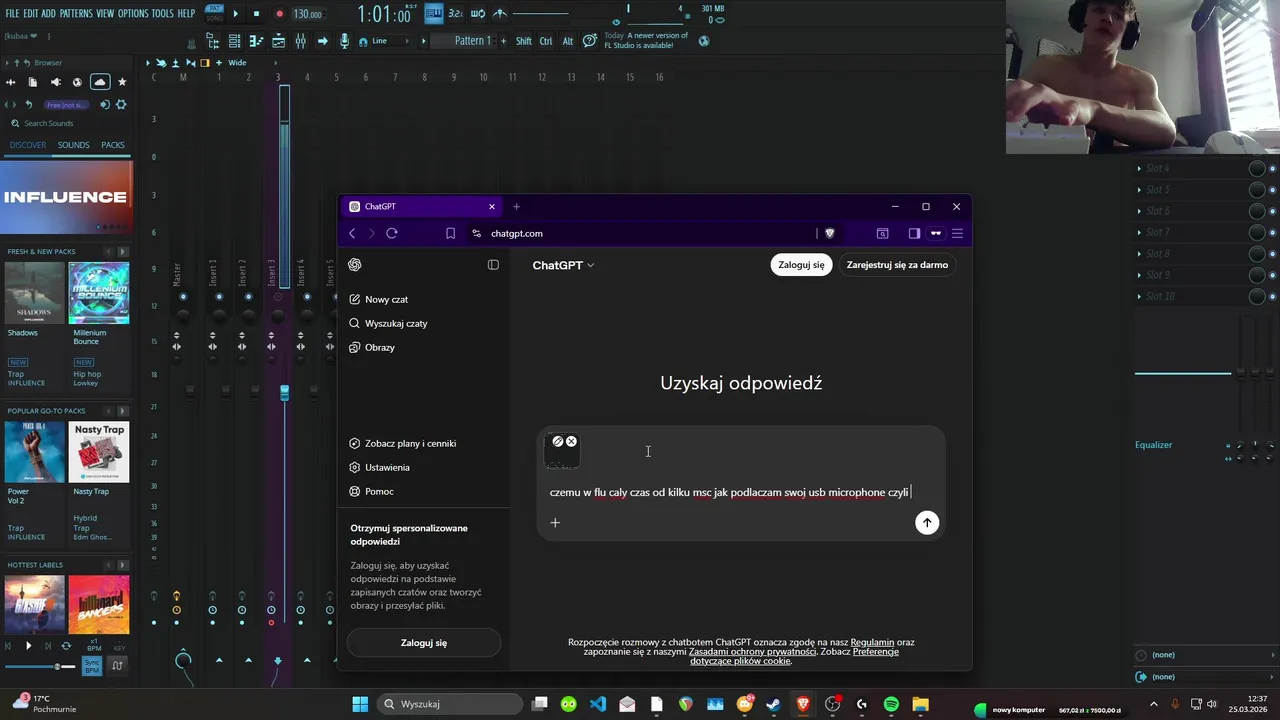Open the Wide mixer layout dropdown
1280x720 pixels.
tap(237, 63)
